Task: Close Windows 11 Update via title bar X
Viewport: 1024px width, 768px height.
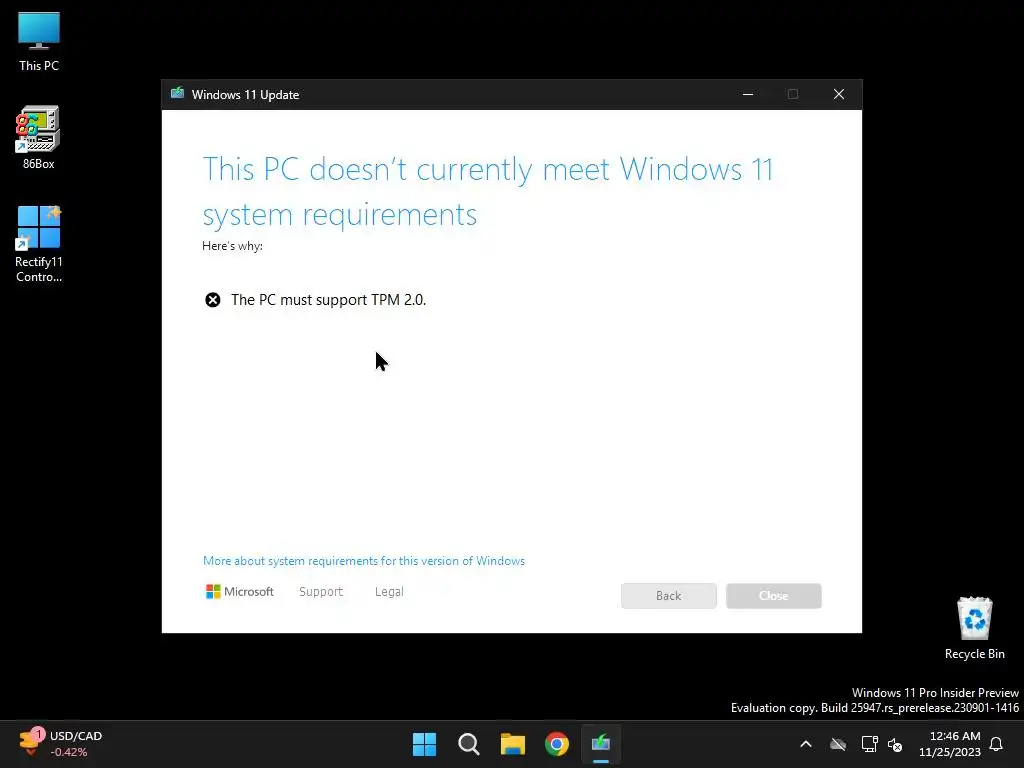Action: click(x=839, y=94)
